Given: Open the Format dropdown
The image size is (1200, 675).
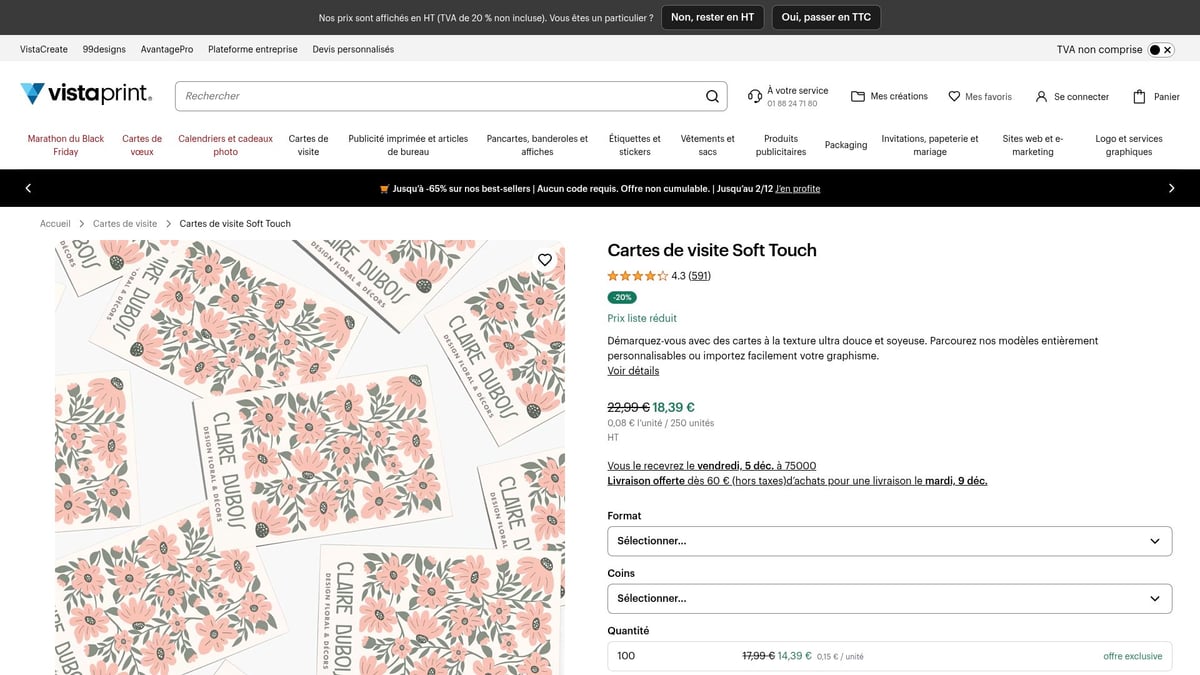Looking at the screenshot, I should pos(888,540).
